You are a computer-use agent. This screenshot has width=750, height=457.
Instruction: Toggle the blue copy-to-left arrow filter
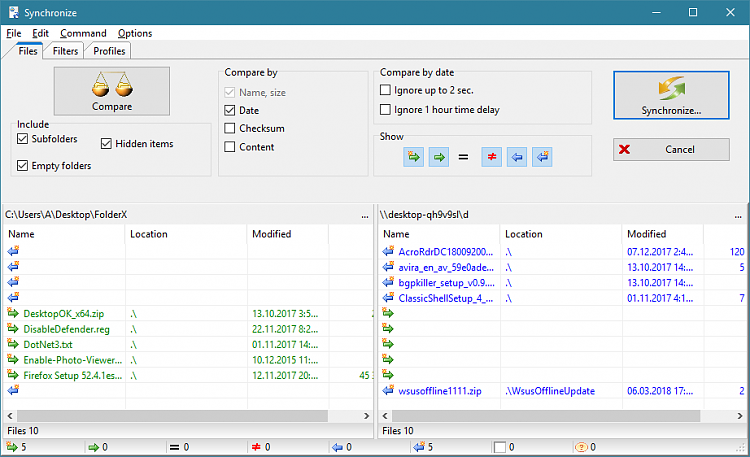[x=517, y=156]
